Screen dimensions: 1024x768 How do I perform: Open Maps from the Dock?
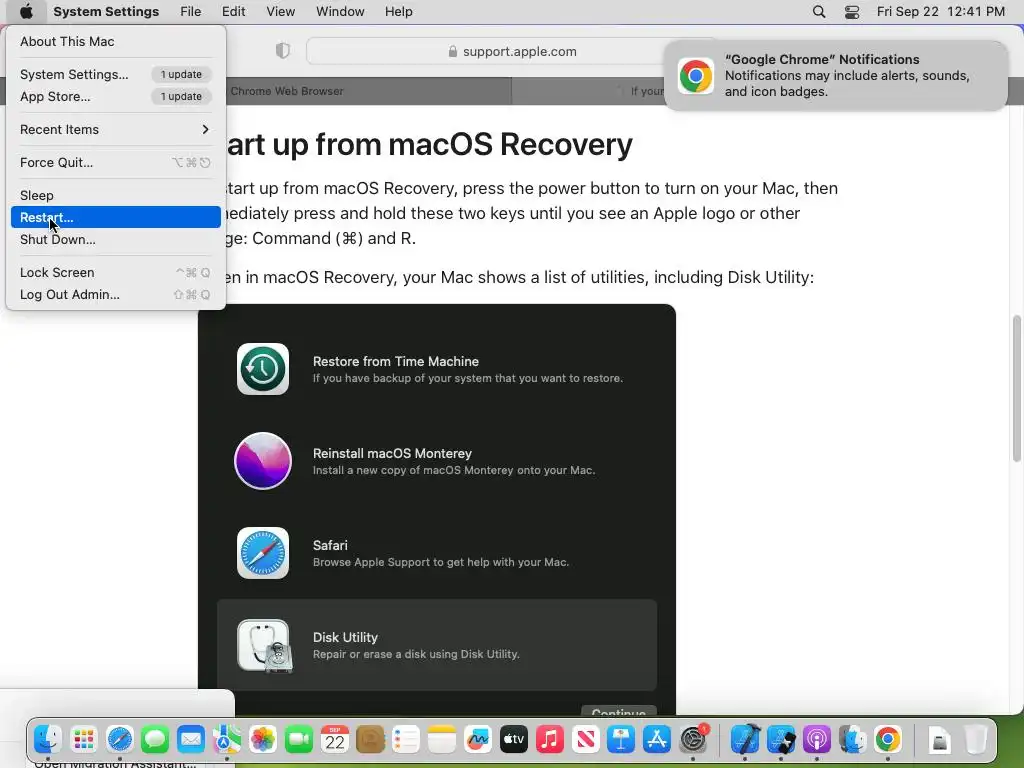tap(227, 739)
